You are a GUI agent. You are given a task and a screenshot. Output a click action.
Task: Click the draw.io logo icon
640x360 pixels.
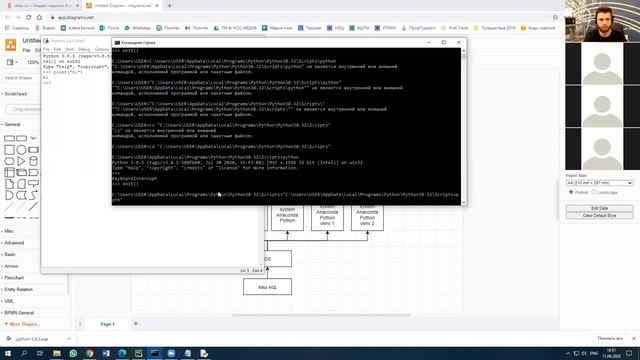11,44
